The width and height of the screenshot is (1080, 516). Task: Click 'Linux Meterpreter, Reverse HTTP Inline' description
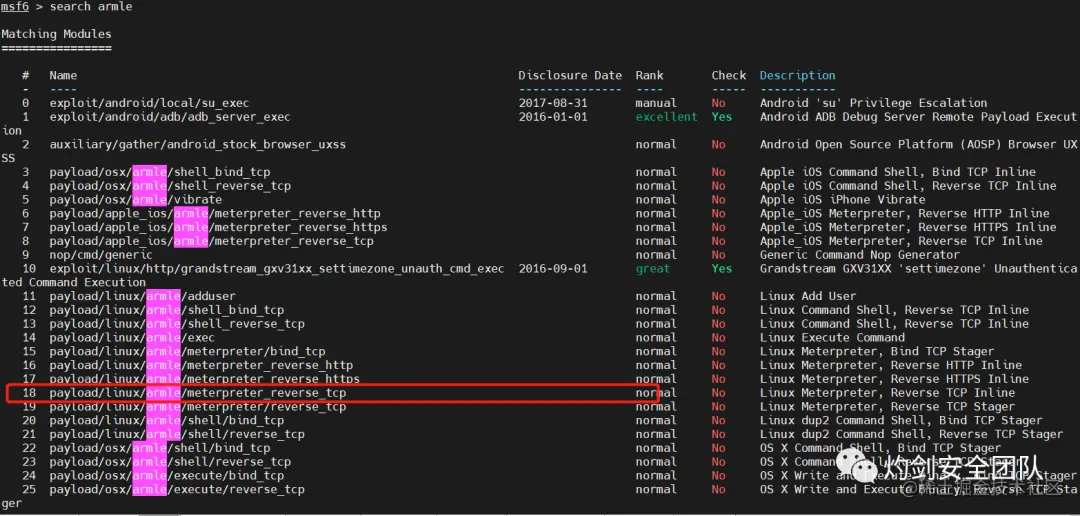click(x=891, y=364)
